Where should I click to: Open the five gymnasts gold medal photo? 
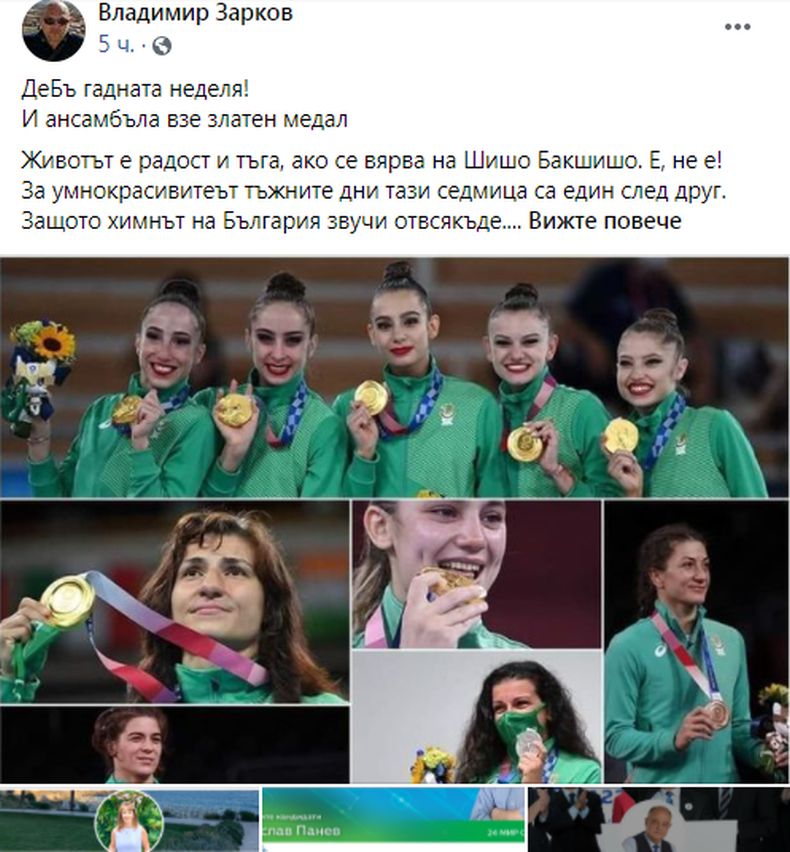(394, 378)
